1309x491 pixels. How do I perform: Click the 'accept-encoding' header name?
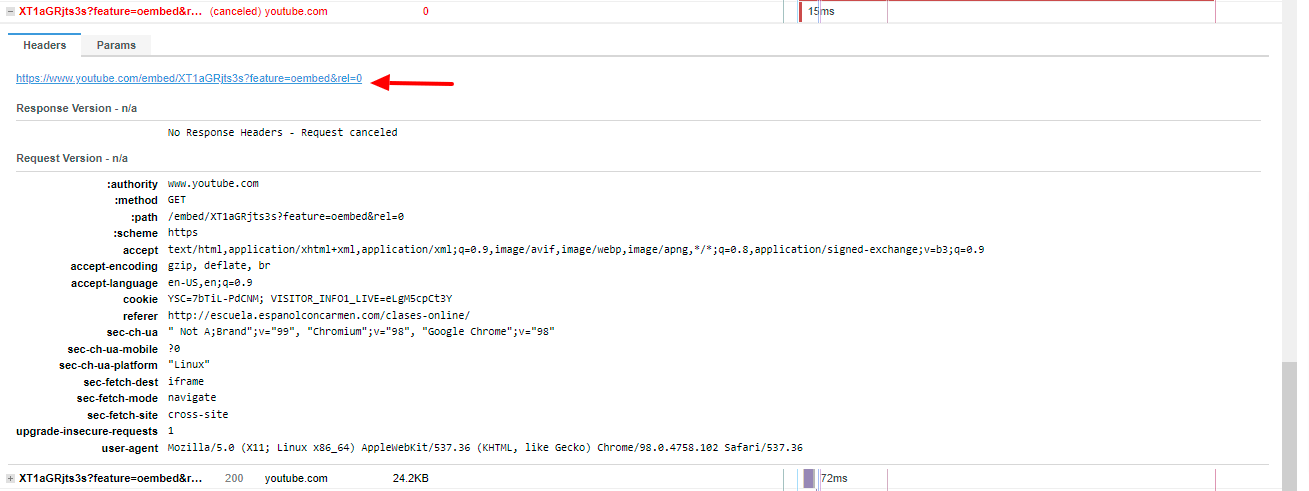pos(114,266)
